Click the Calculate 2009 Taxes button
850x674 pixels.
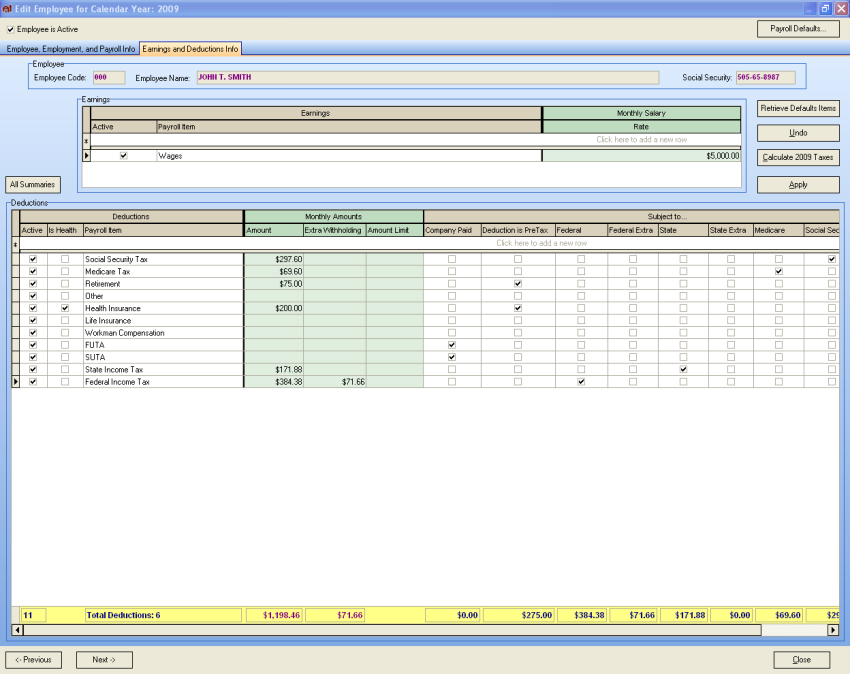(798, 157)
